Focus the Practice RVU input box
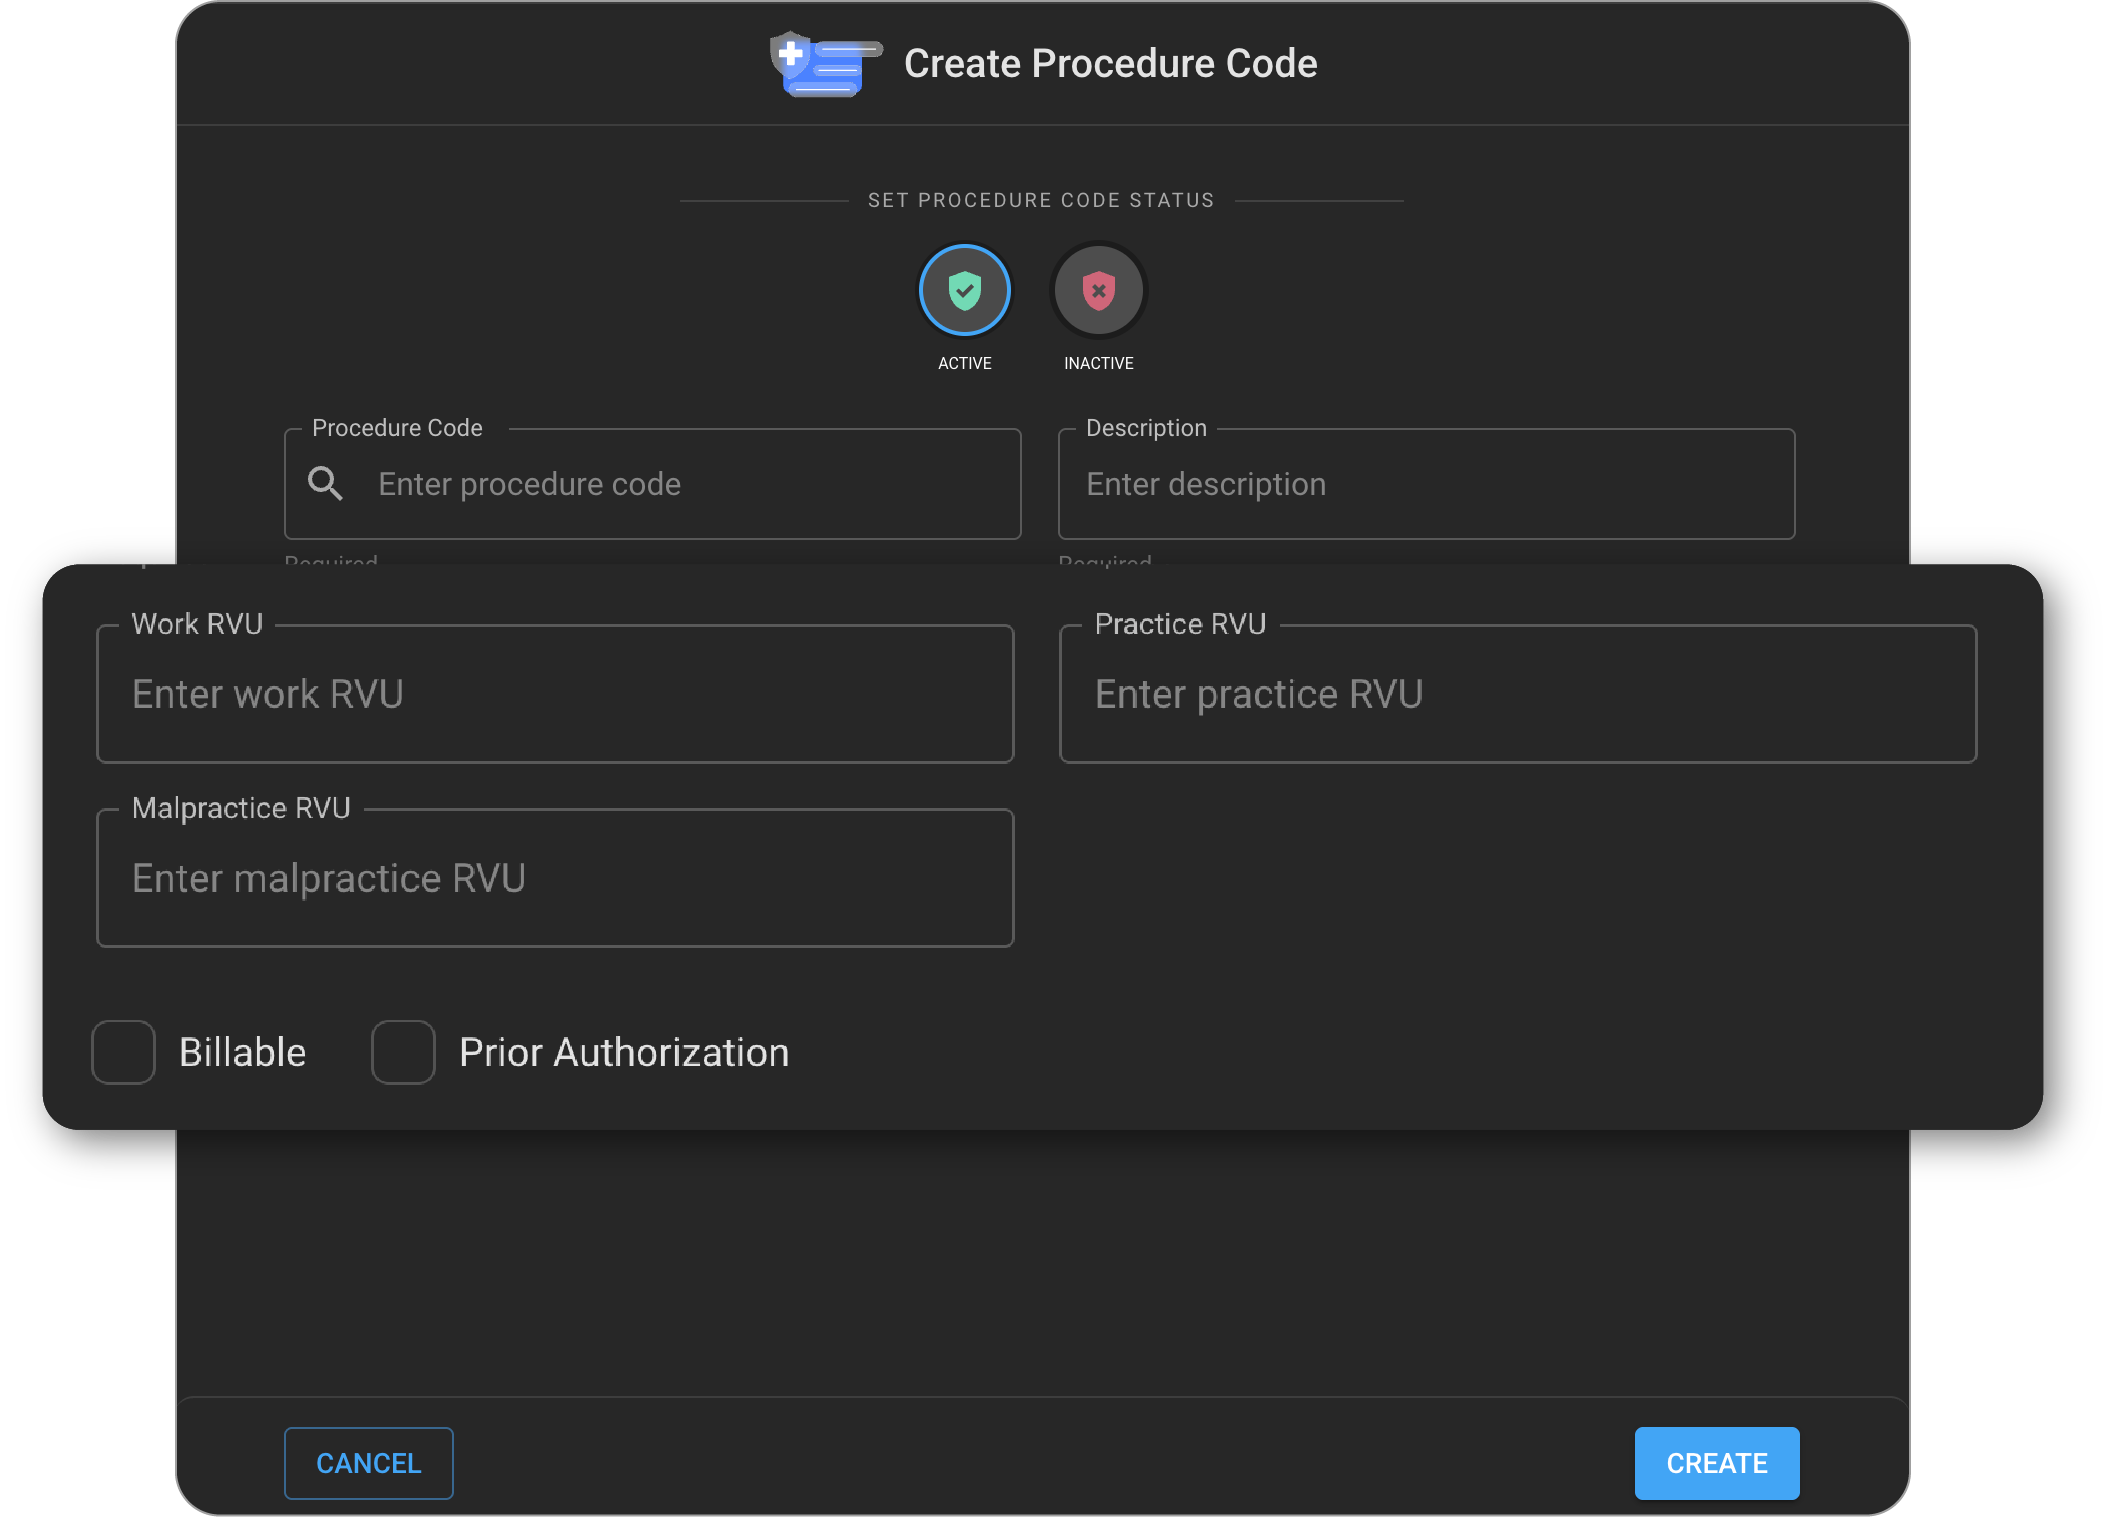The width and height of the screenshot is (2110, 1517). pos(1517,694)
